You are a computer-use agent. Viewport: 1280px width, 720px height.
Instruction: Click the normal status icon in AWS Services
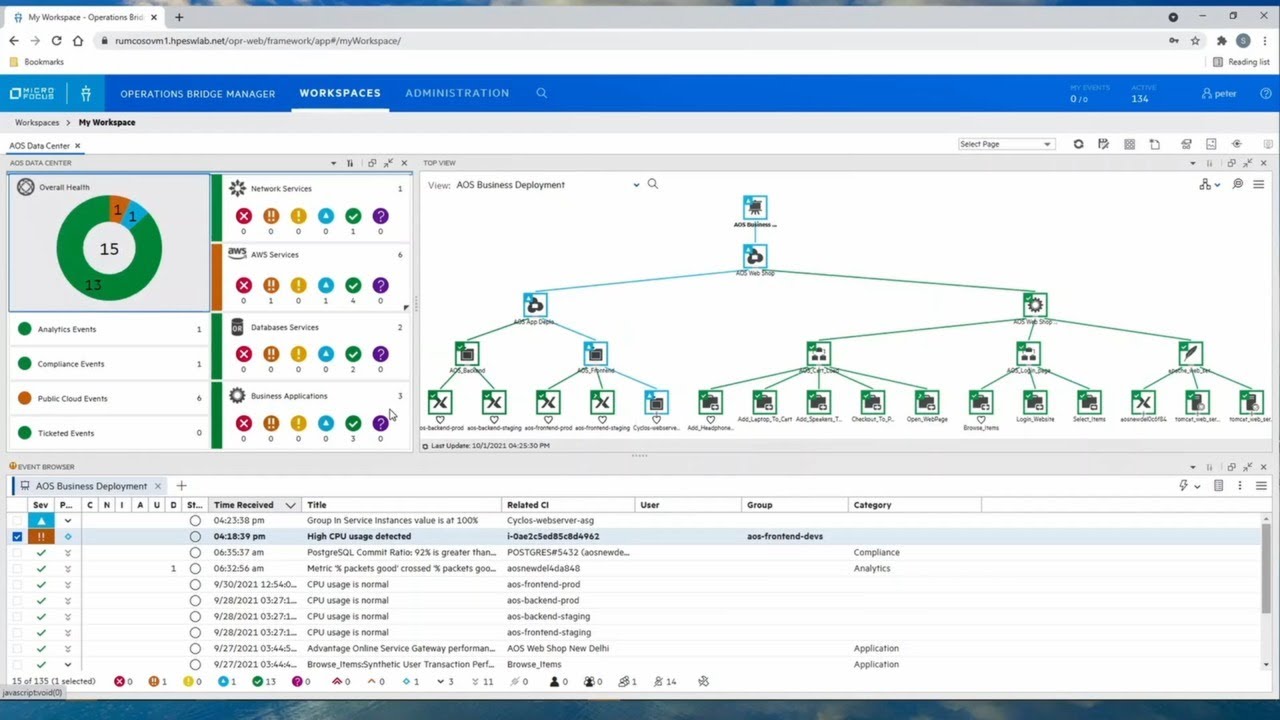coord(353,285)
